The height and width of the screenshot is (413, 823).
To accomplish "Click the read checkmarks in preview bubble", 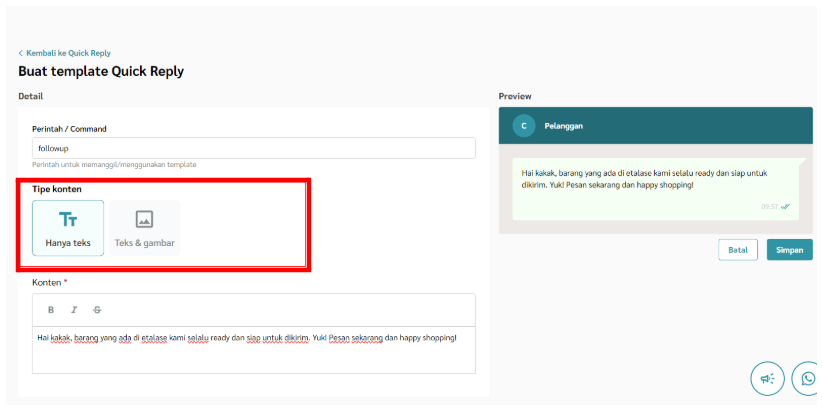I will point(786,207).
